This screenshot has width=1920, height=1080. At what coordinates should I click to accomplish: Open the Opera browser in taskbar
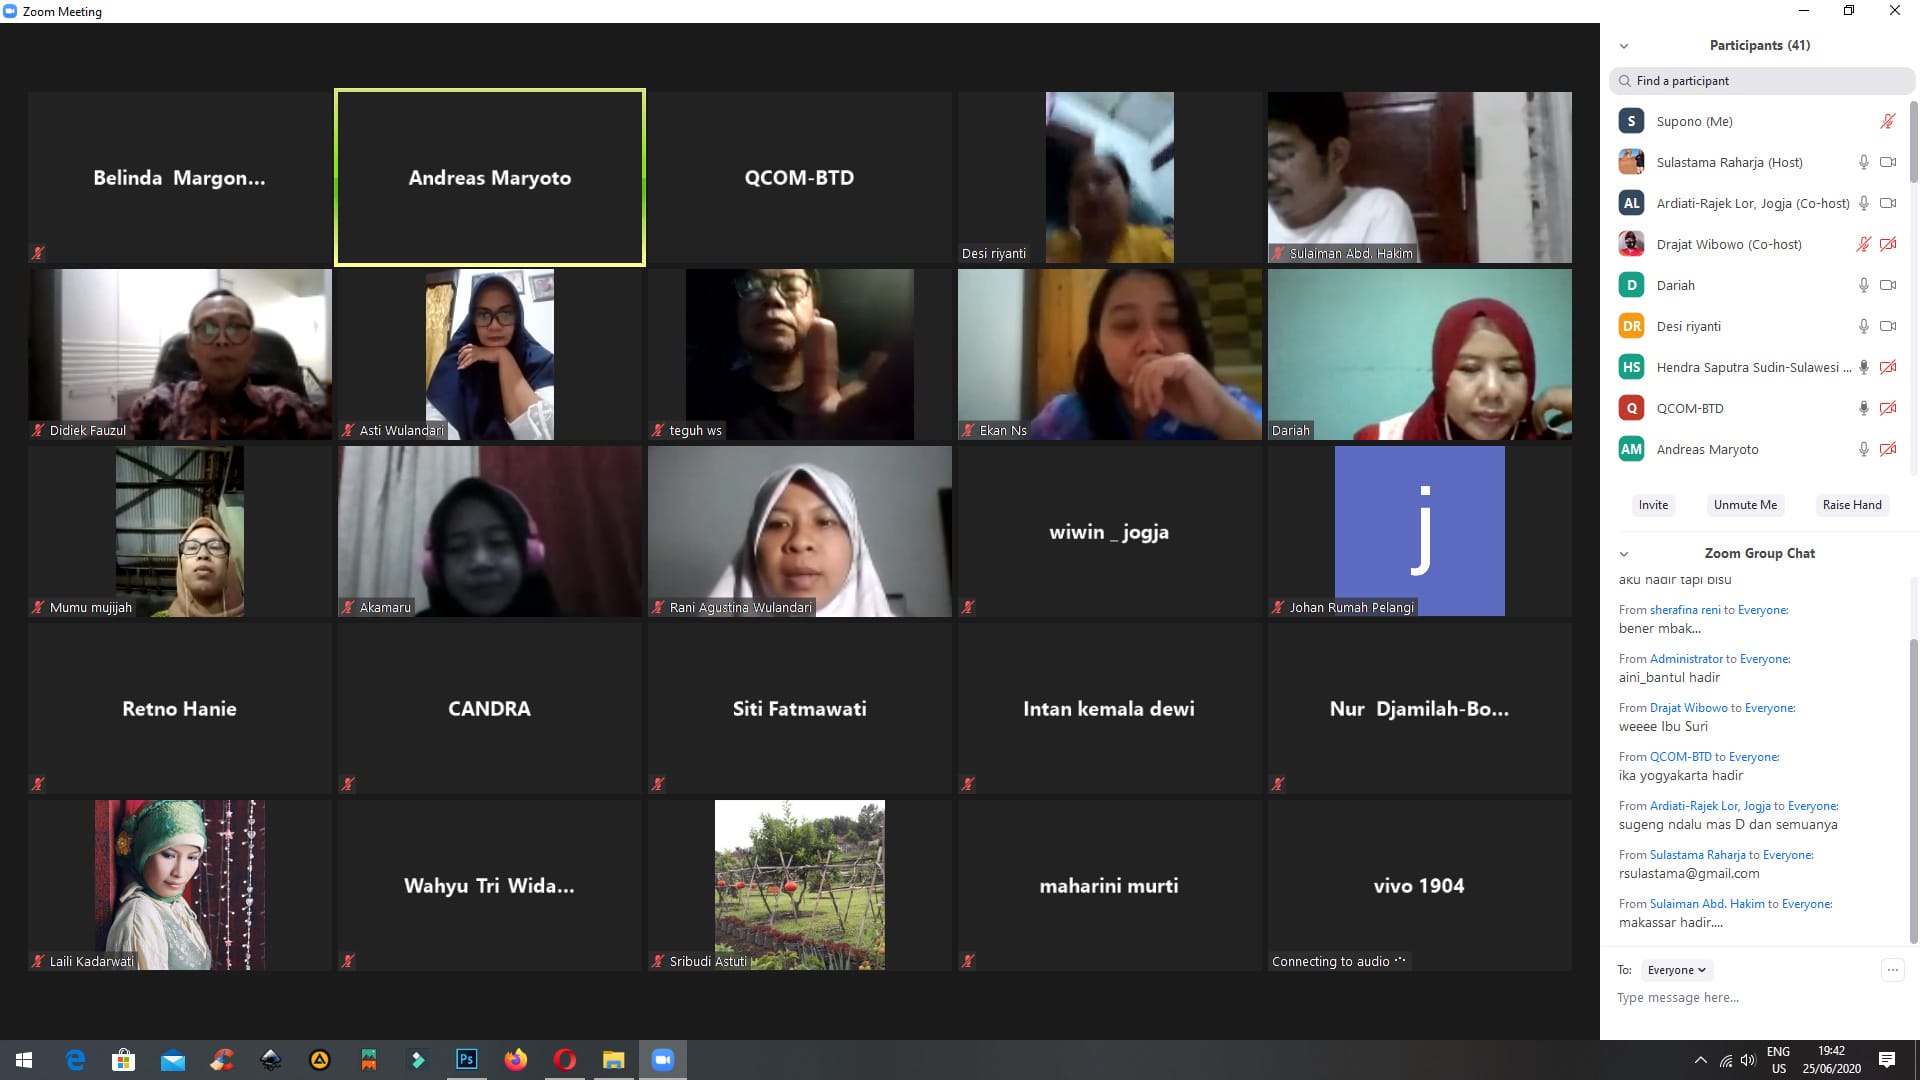(564, 1060)
